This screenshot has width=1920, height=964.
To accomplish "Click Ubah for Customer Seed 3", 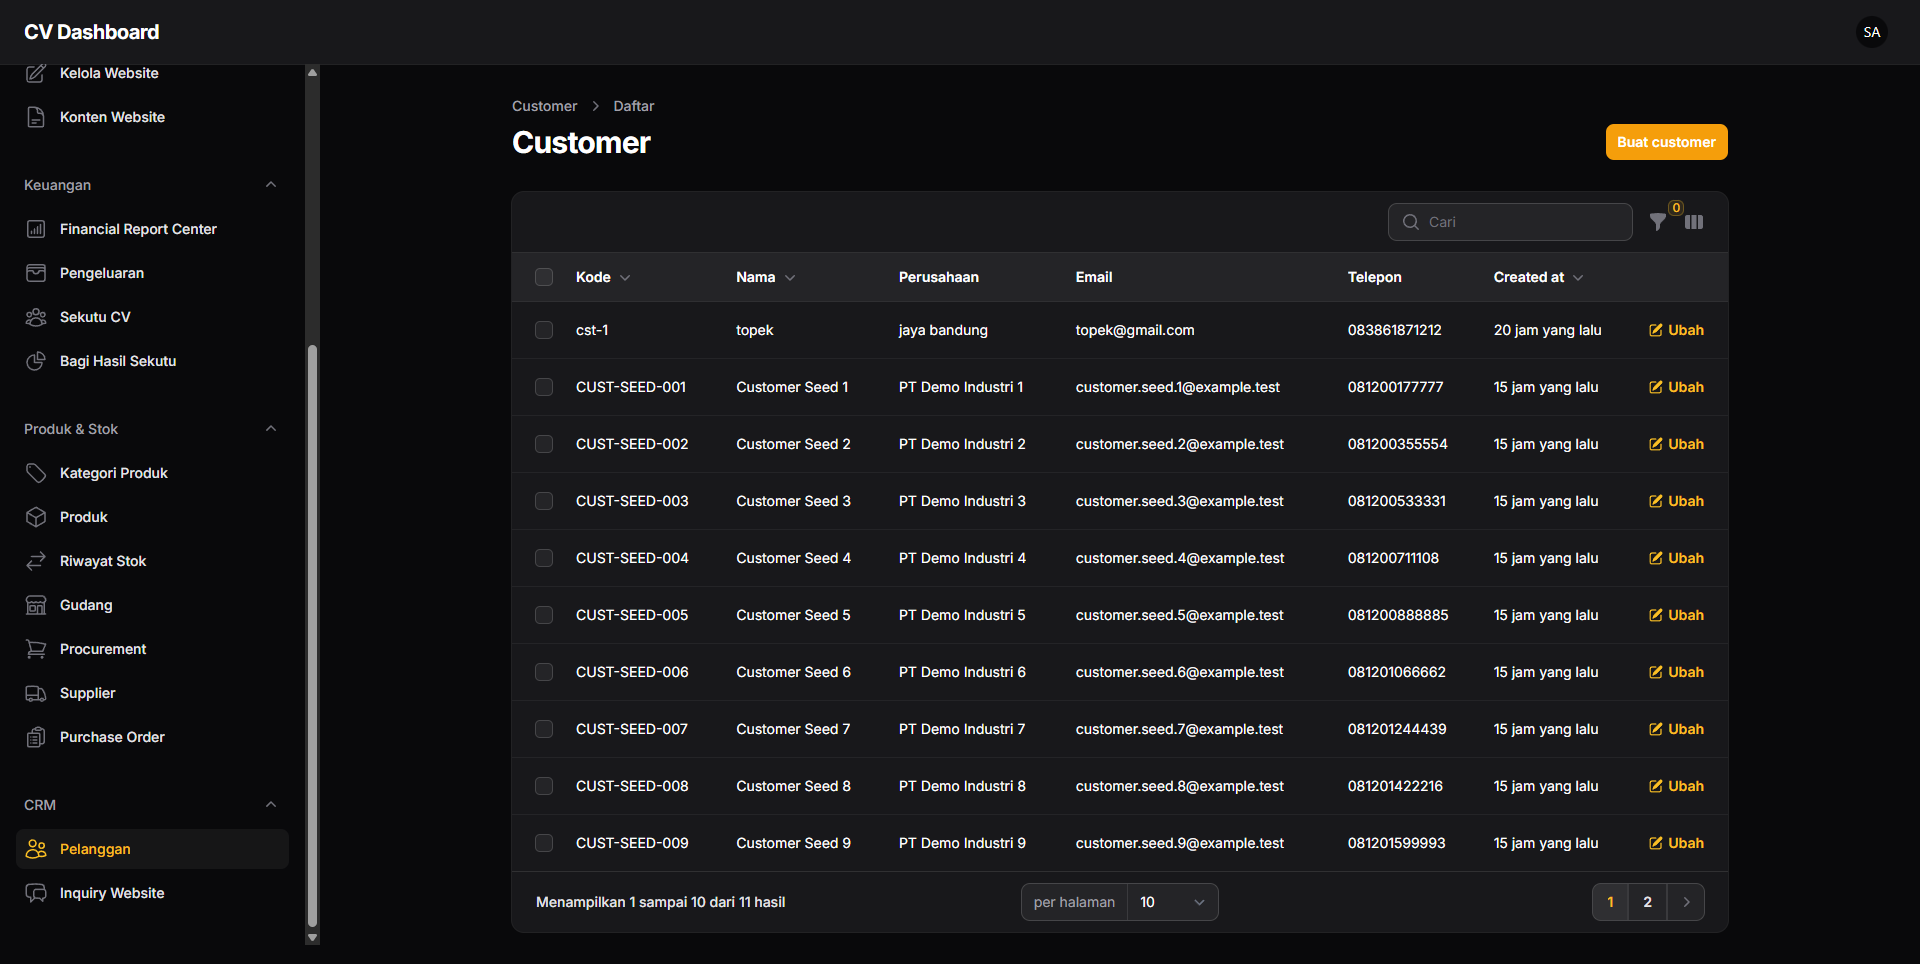I will 1676,501.
